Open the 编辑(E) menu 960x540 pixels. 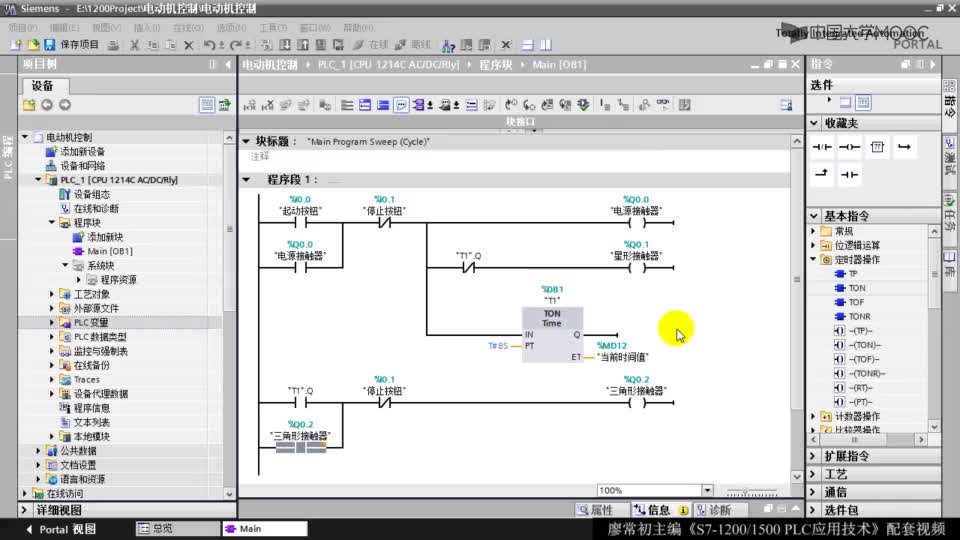coord(64,28)
